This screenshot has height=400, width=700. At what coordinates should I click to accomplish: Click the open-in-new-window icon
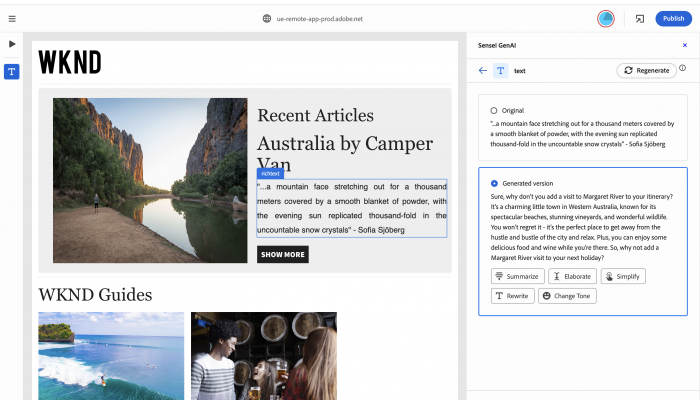click(x=640, y=19)
